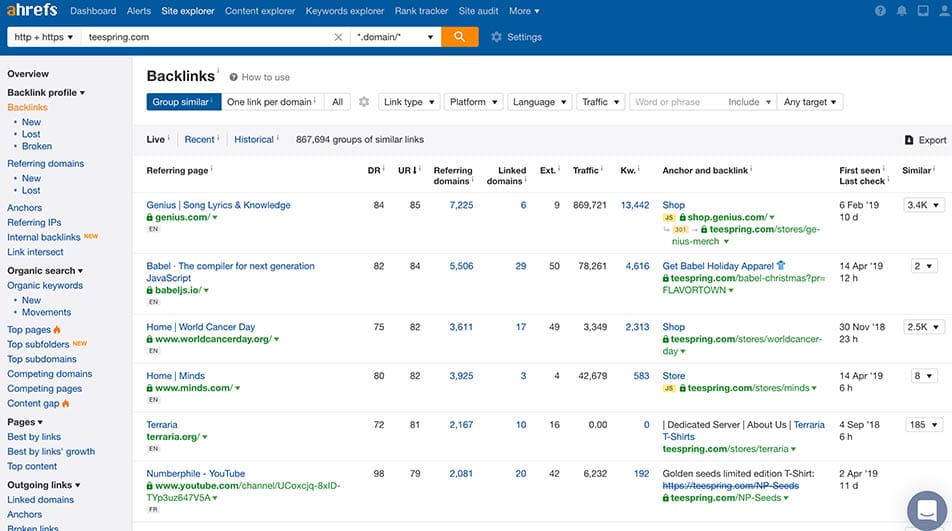Click the orange search magnifier button

pos(460,36)
